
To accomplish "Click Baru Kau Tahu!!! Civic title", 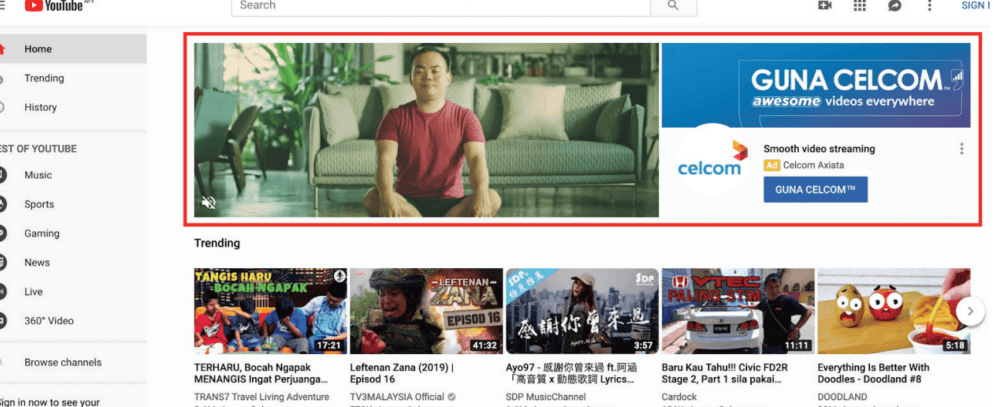I will click(x=723, y=373).
